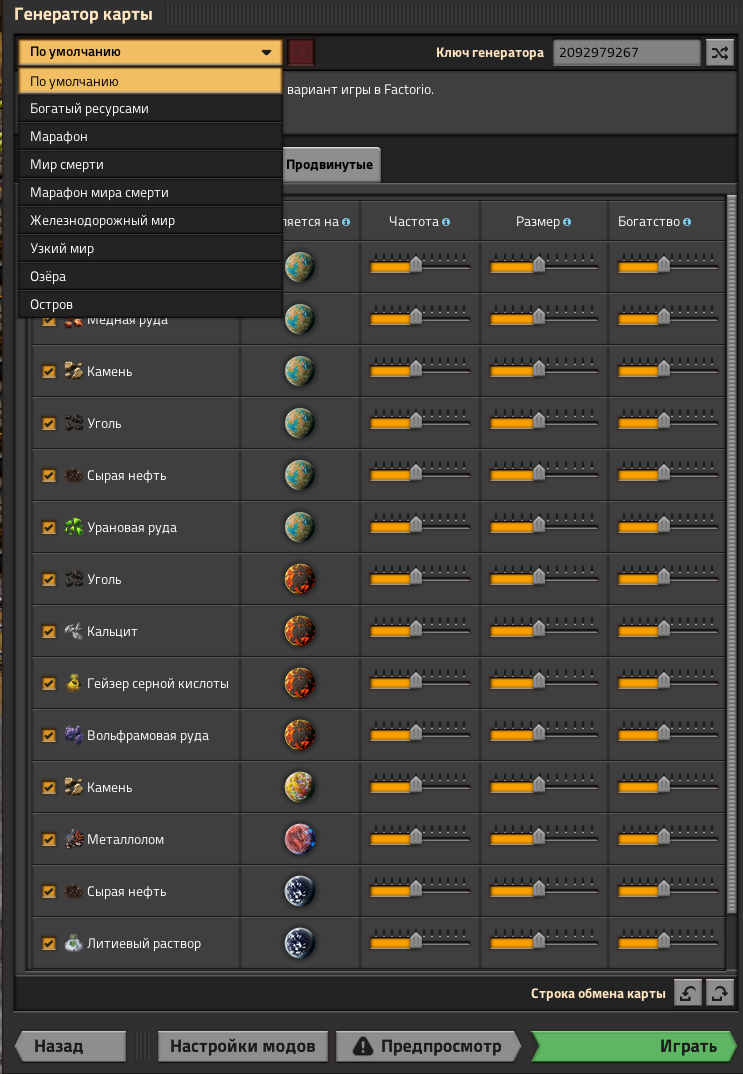
Task: Click the planet icon in Гейзер серной кислоты row
Action: (x=299, y=684)
